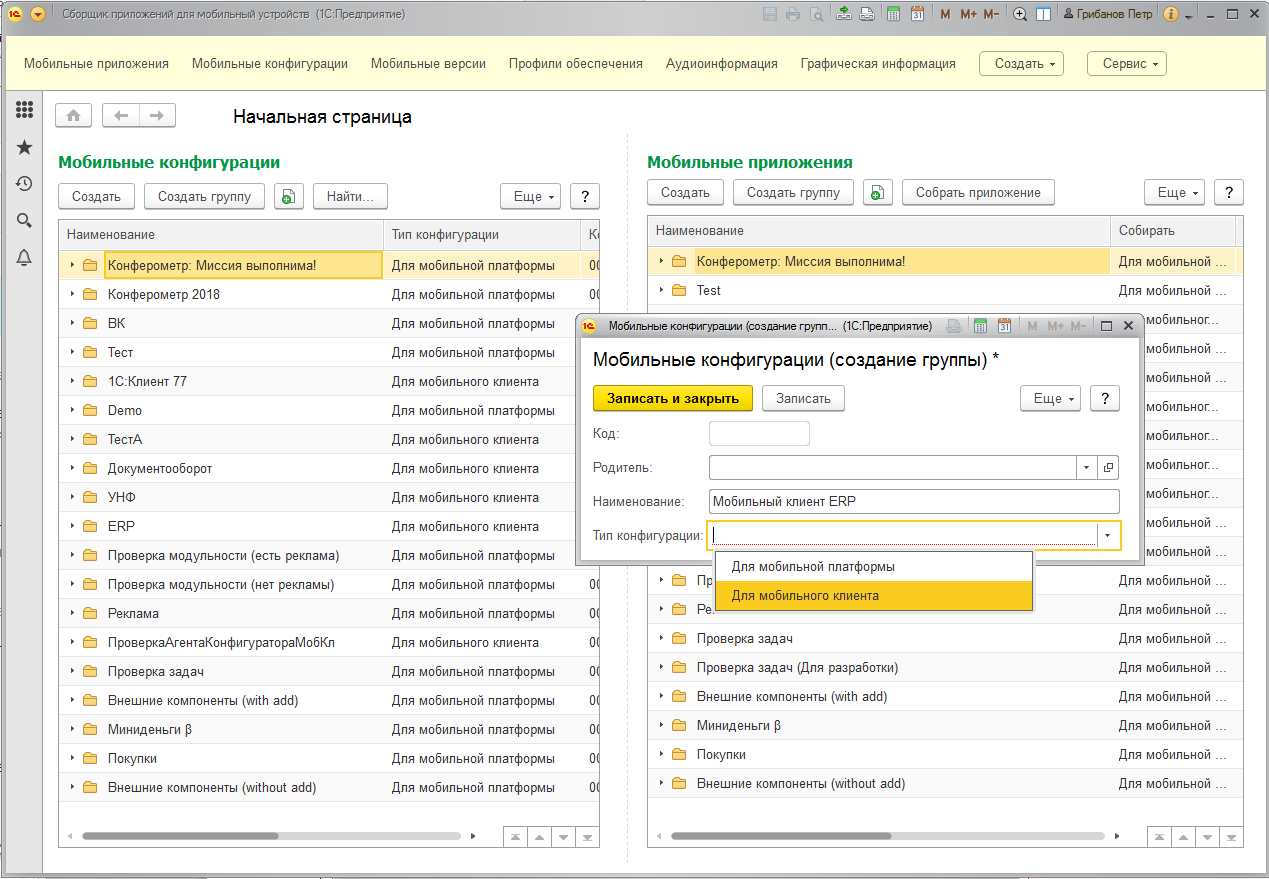The image size is (1269, 879).
Task: Click the Home page icon button
Action: (x=73, y=116)
